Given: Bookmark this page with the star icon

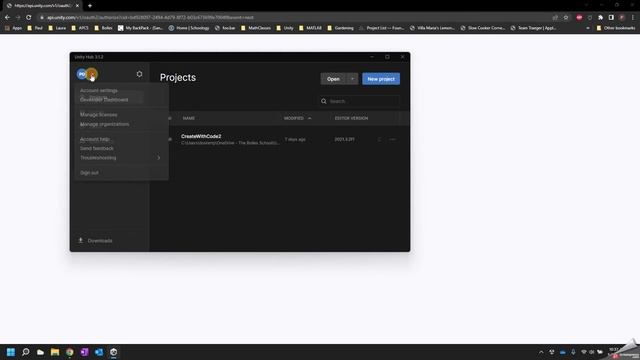Looking at the screenshot, I should [x=566, y=18].
